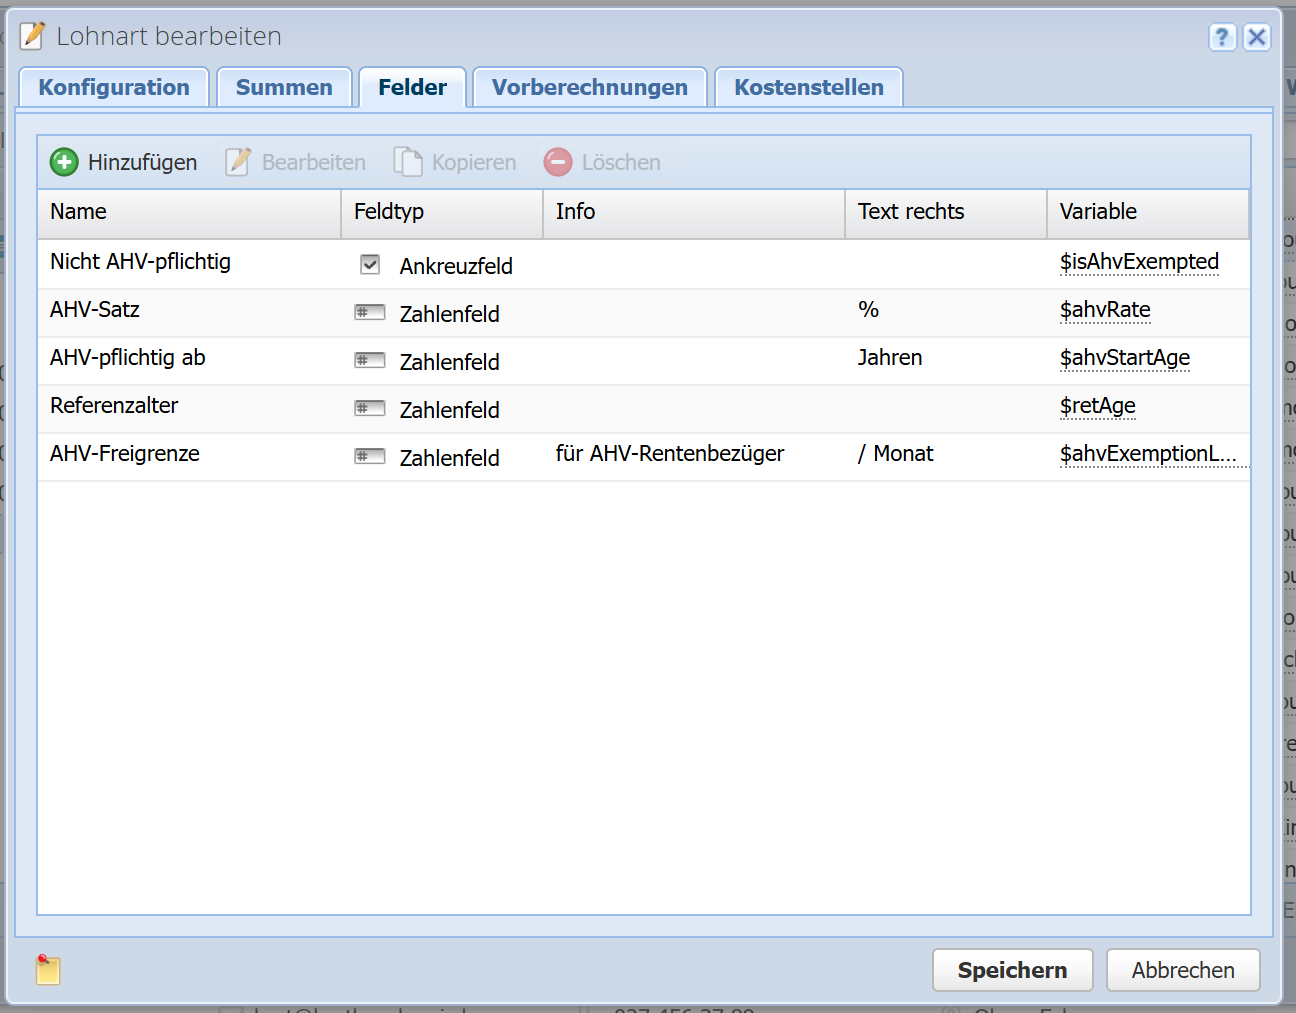1296x1013 pixels.
Task: Click the $isAhvExempted variable link
Action: point(1138,262)
